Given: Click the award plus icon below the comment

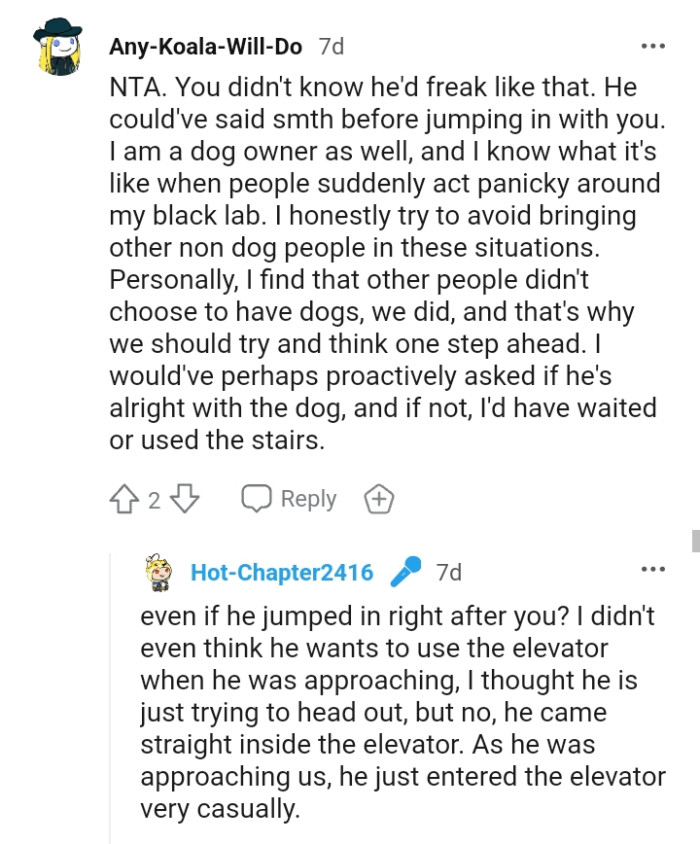Looking at the screenshot, I should point(381,498).
